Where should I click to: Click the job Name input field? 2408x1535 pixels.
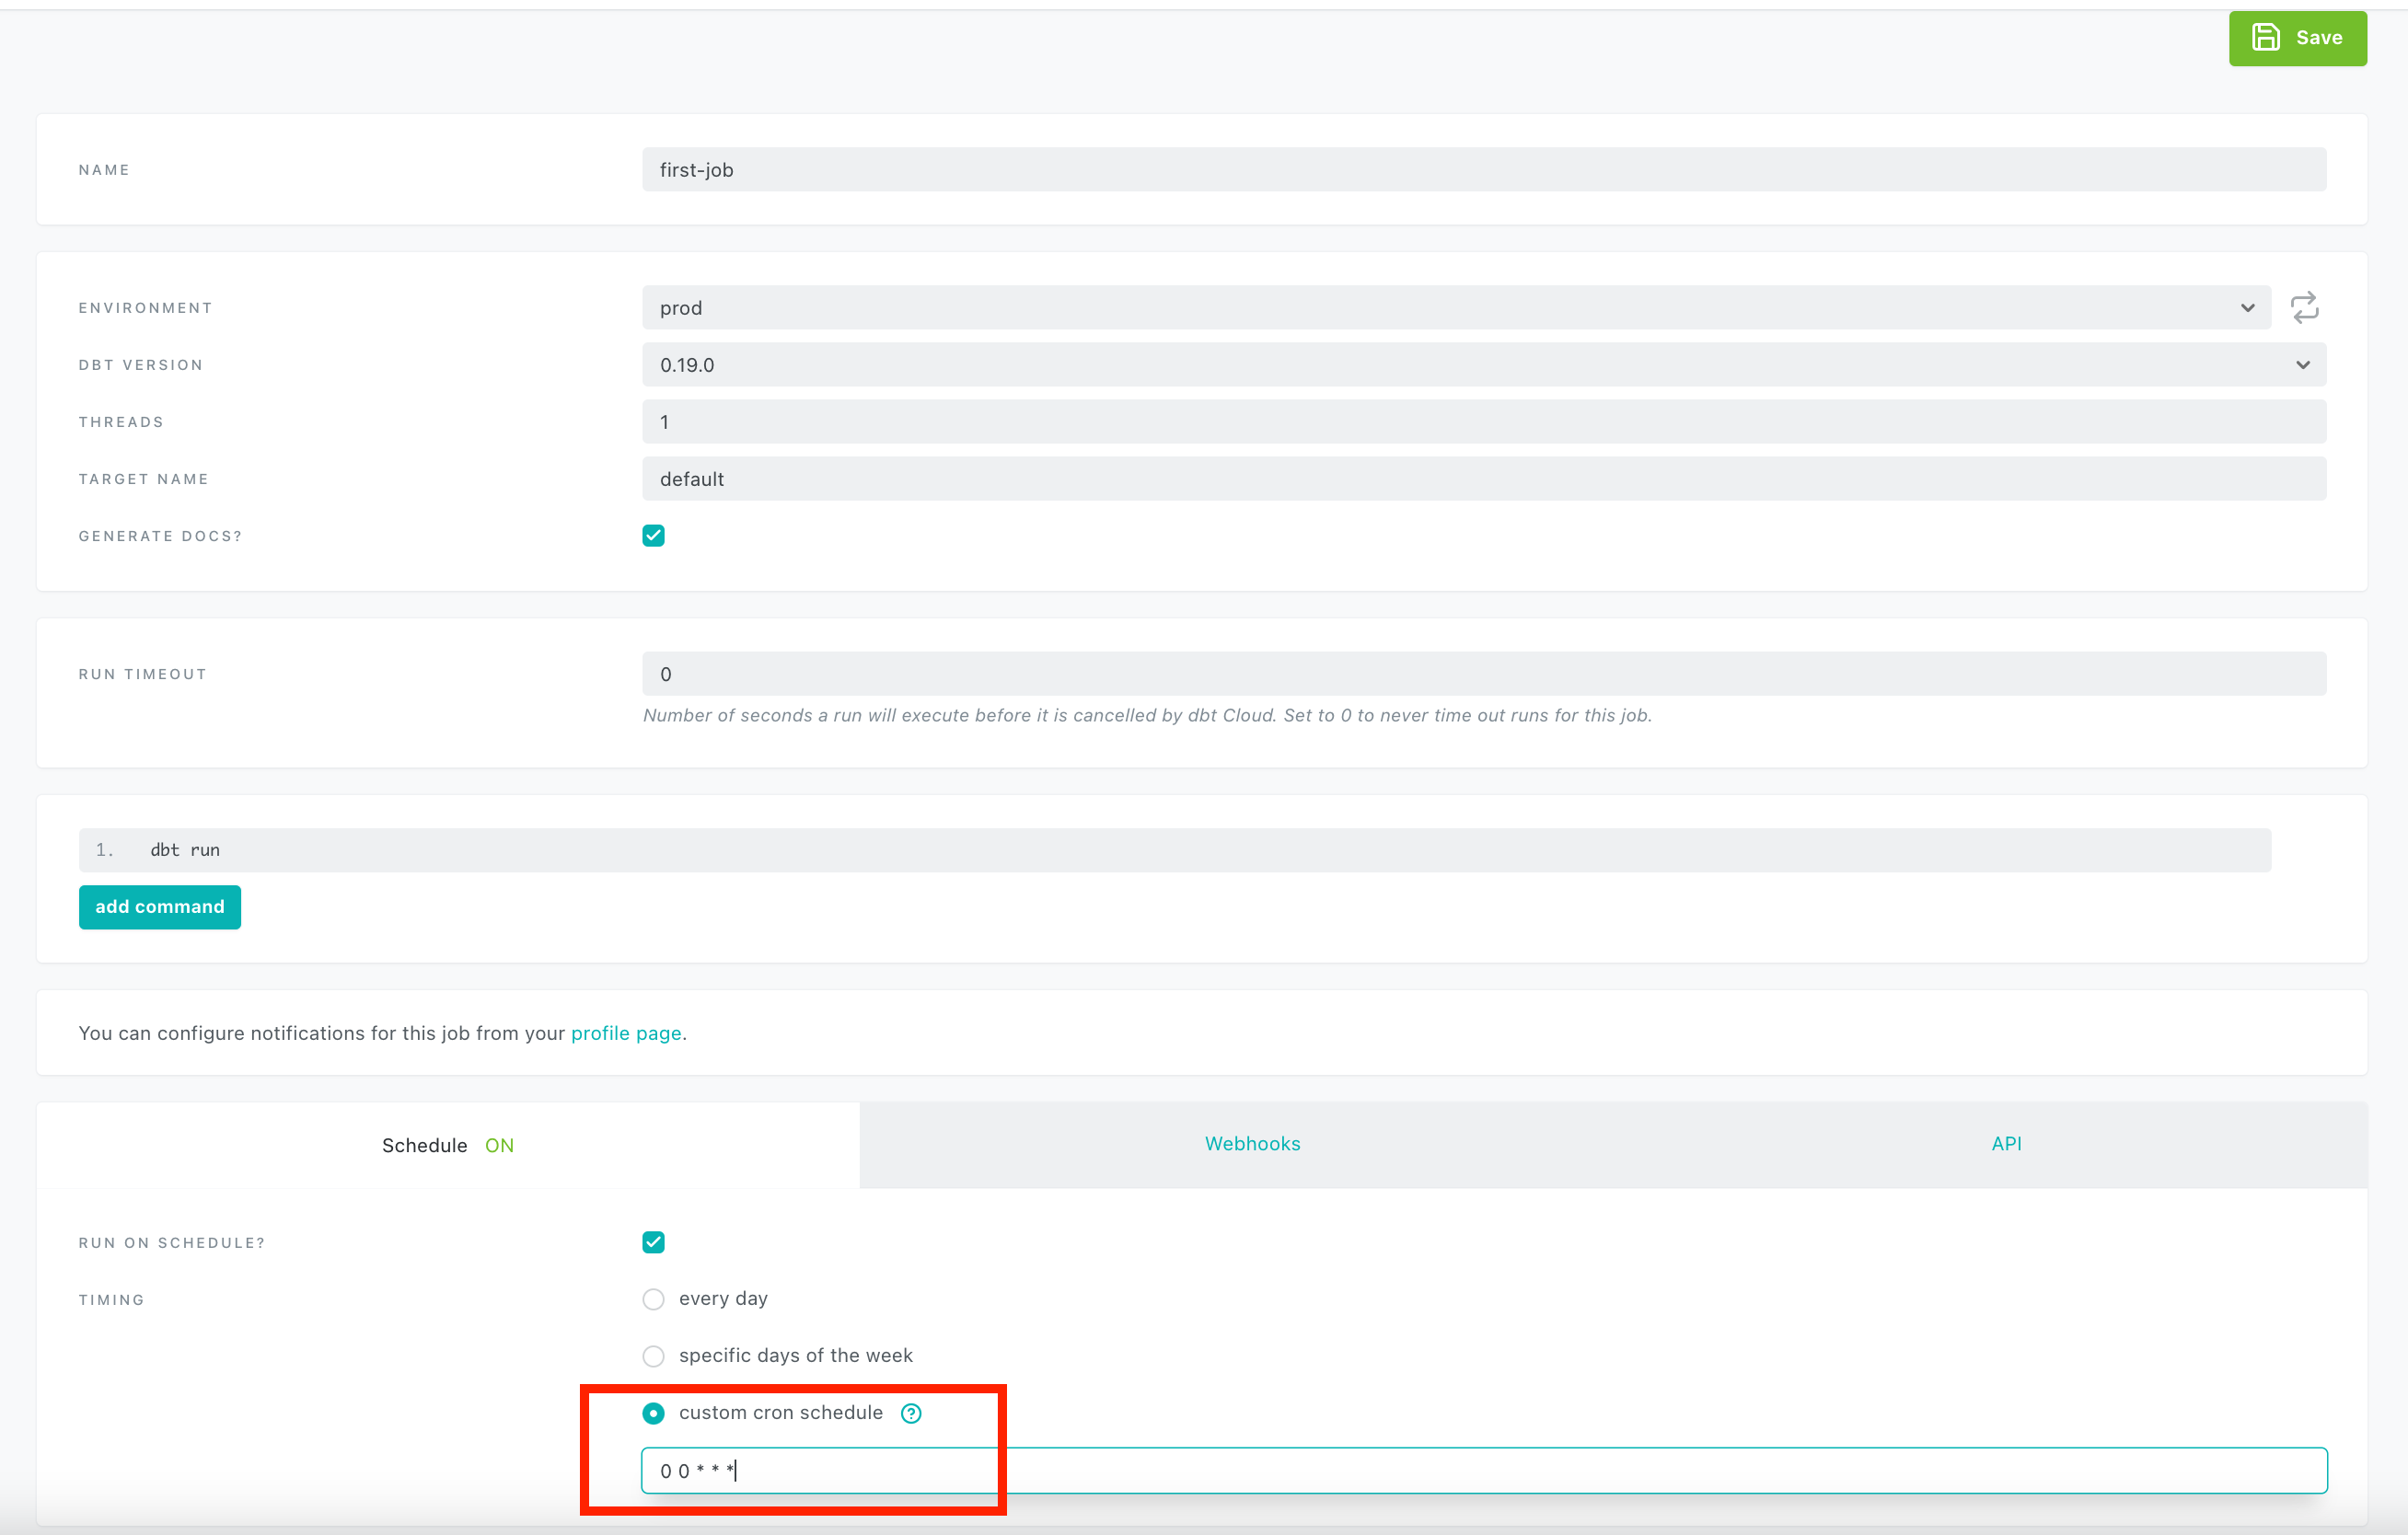point(1483,170)
